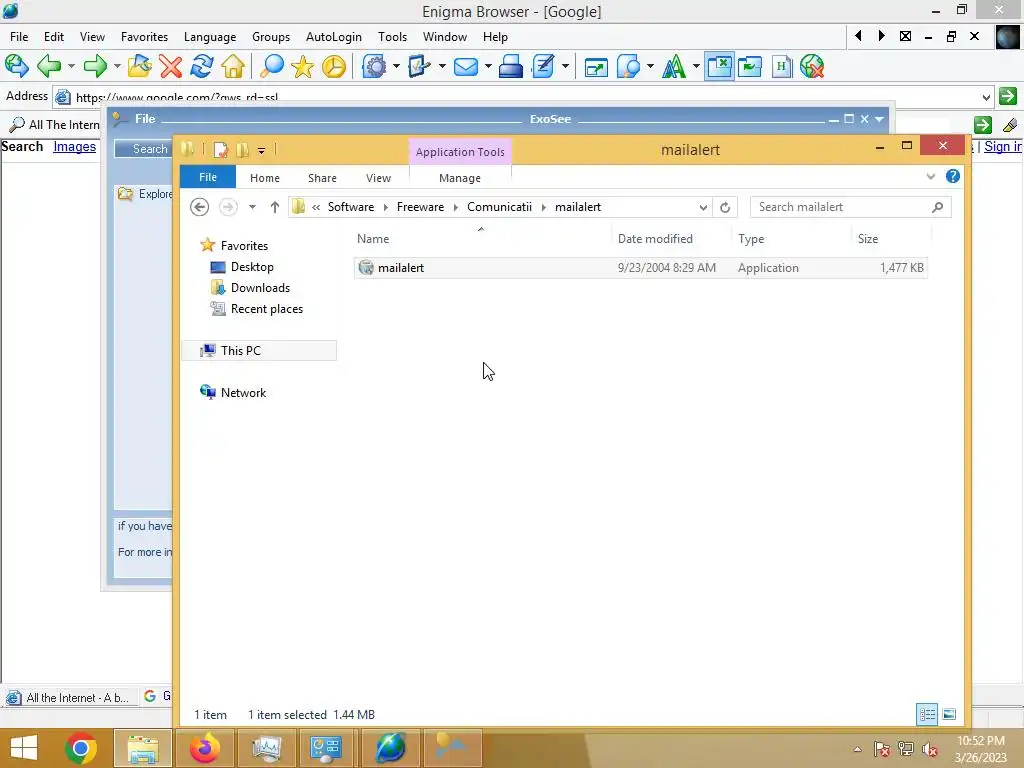Click the globe with red X icon
This screenshot has width=1024, height=768.
[x=812, y=66]
